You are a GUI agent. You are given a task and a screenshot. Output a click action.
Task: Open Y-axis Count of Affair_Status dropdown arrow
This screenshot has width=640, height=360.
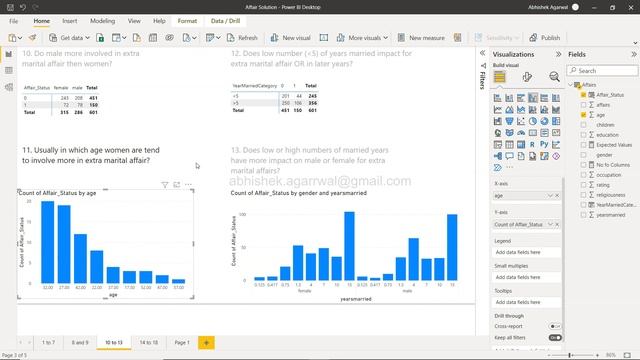coord(550,224)
